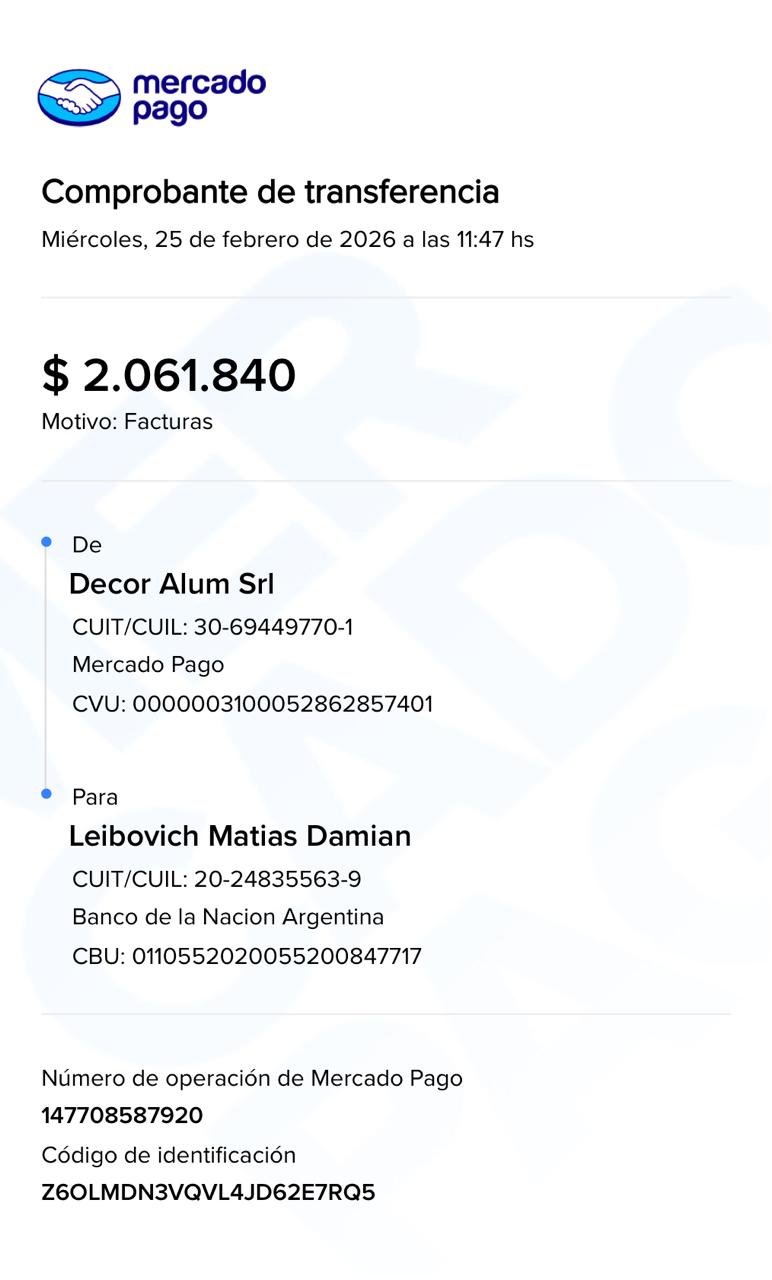This screenshot has height=1280, width=772.
Task: Select the Comprobante de transferencia heading
Action: click(x=270, y=191)
